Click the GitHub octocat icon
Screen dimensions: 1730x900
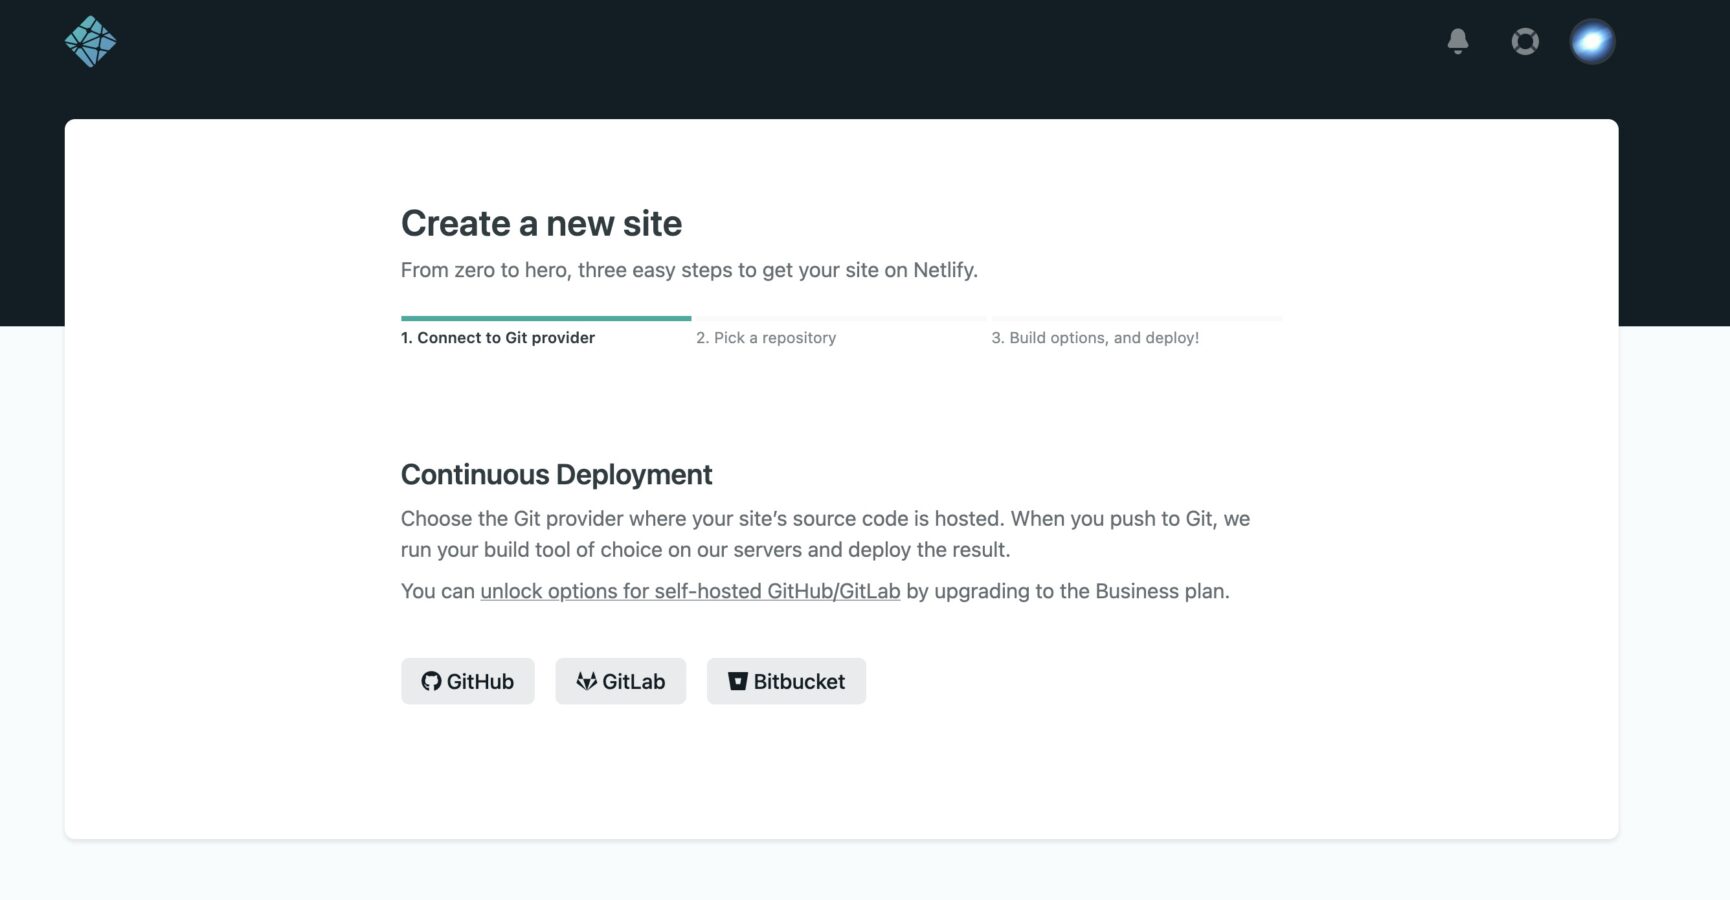(x=431, y=681)
